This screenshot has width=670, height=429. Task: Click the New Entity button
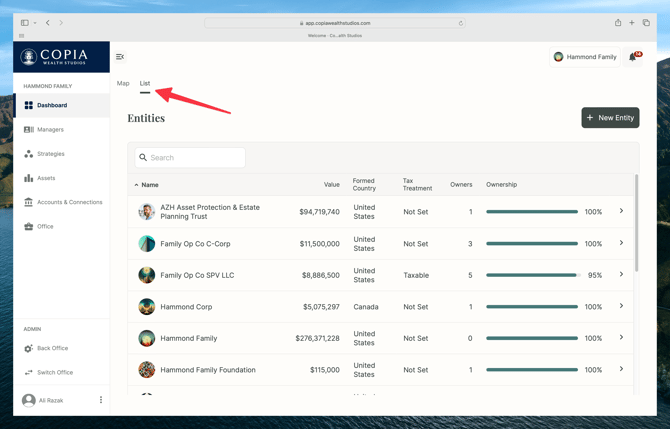(610, 118)
